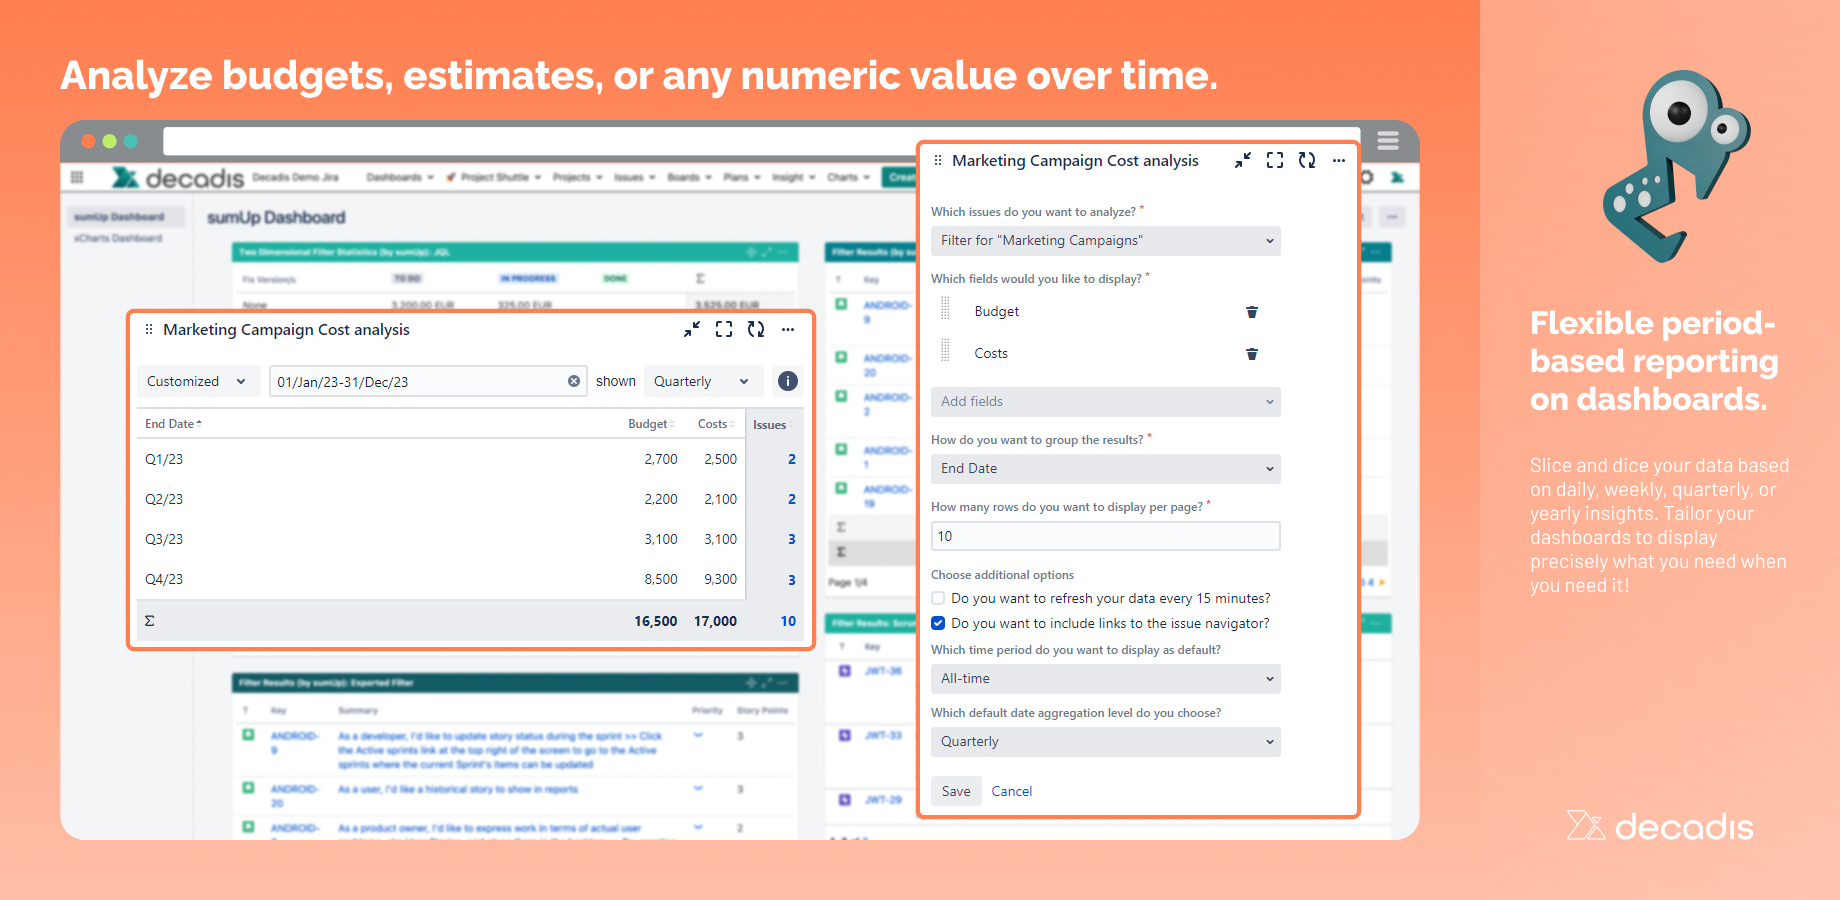Clear the 01/Jan/23-31/Dec/23 date range
Image resolution: width=1840 pixels, height=900 pixels.
click(574, 381)
